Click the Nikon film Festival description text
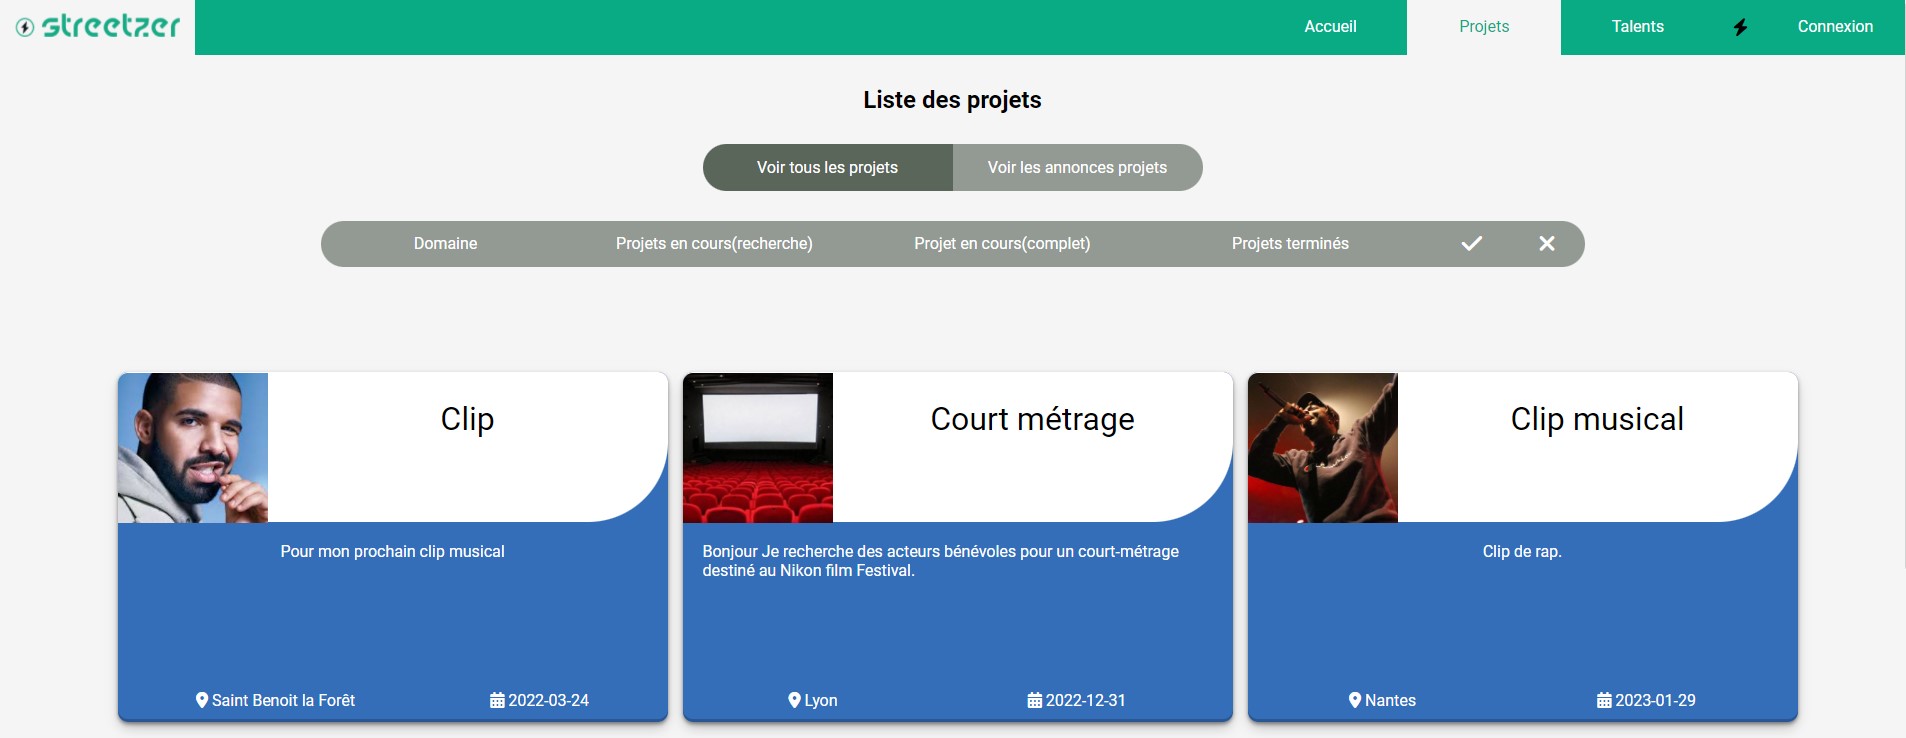This screenshot has width=1906, height=738. click(941, 561)
